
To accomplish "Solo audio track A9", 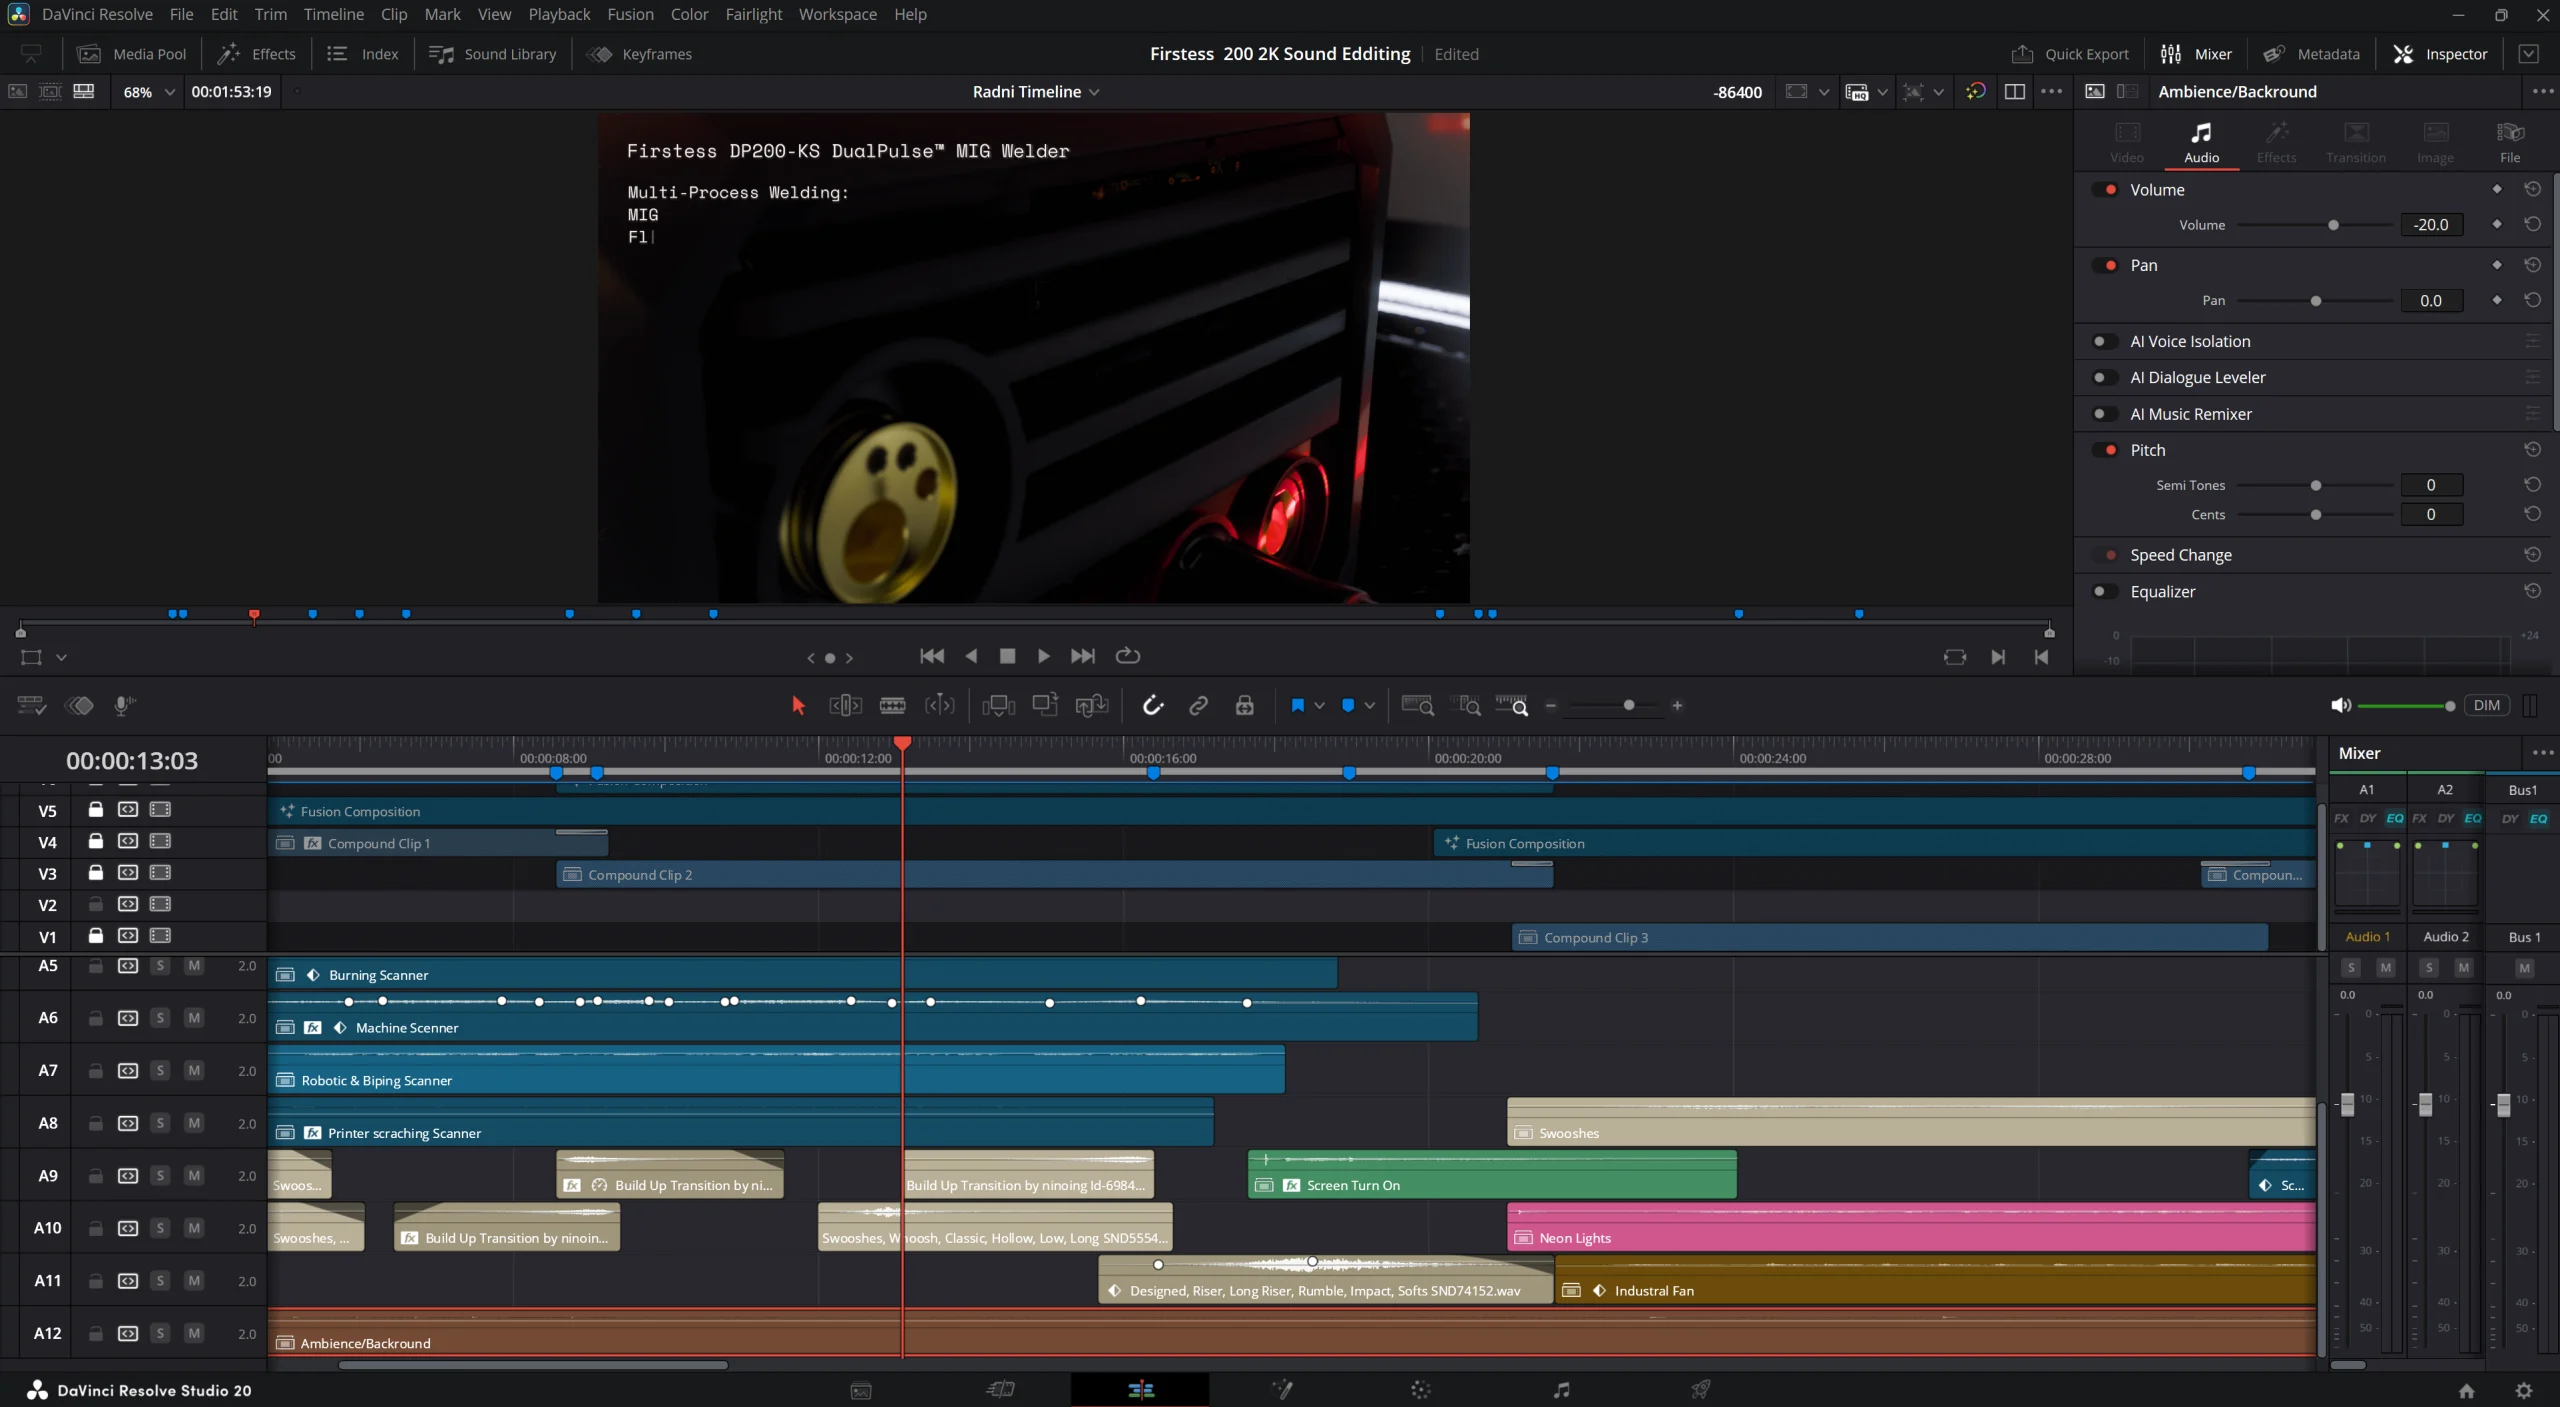I will (x=160, y=1176).
